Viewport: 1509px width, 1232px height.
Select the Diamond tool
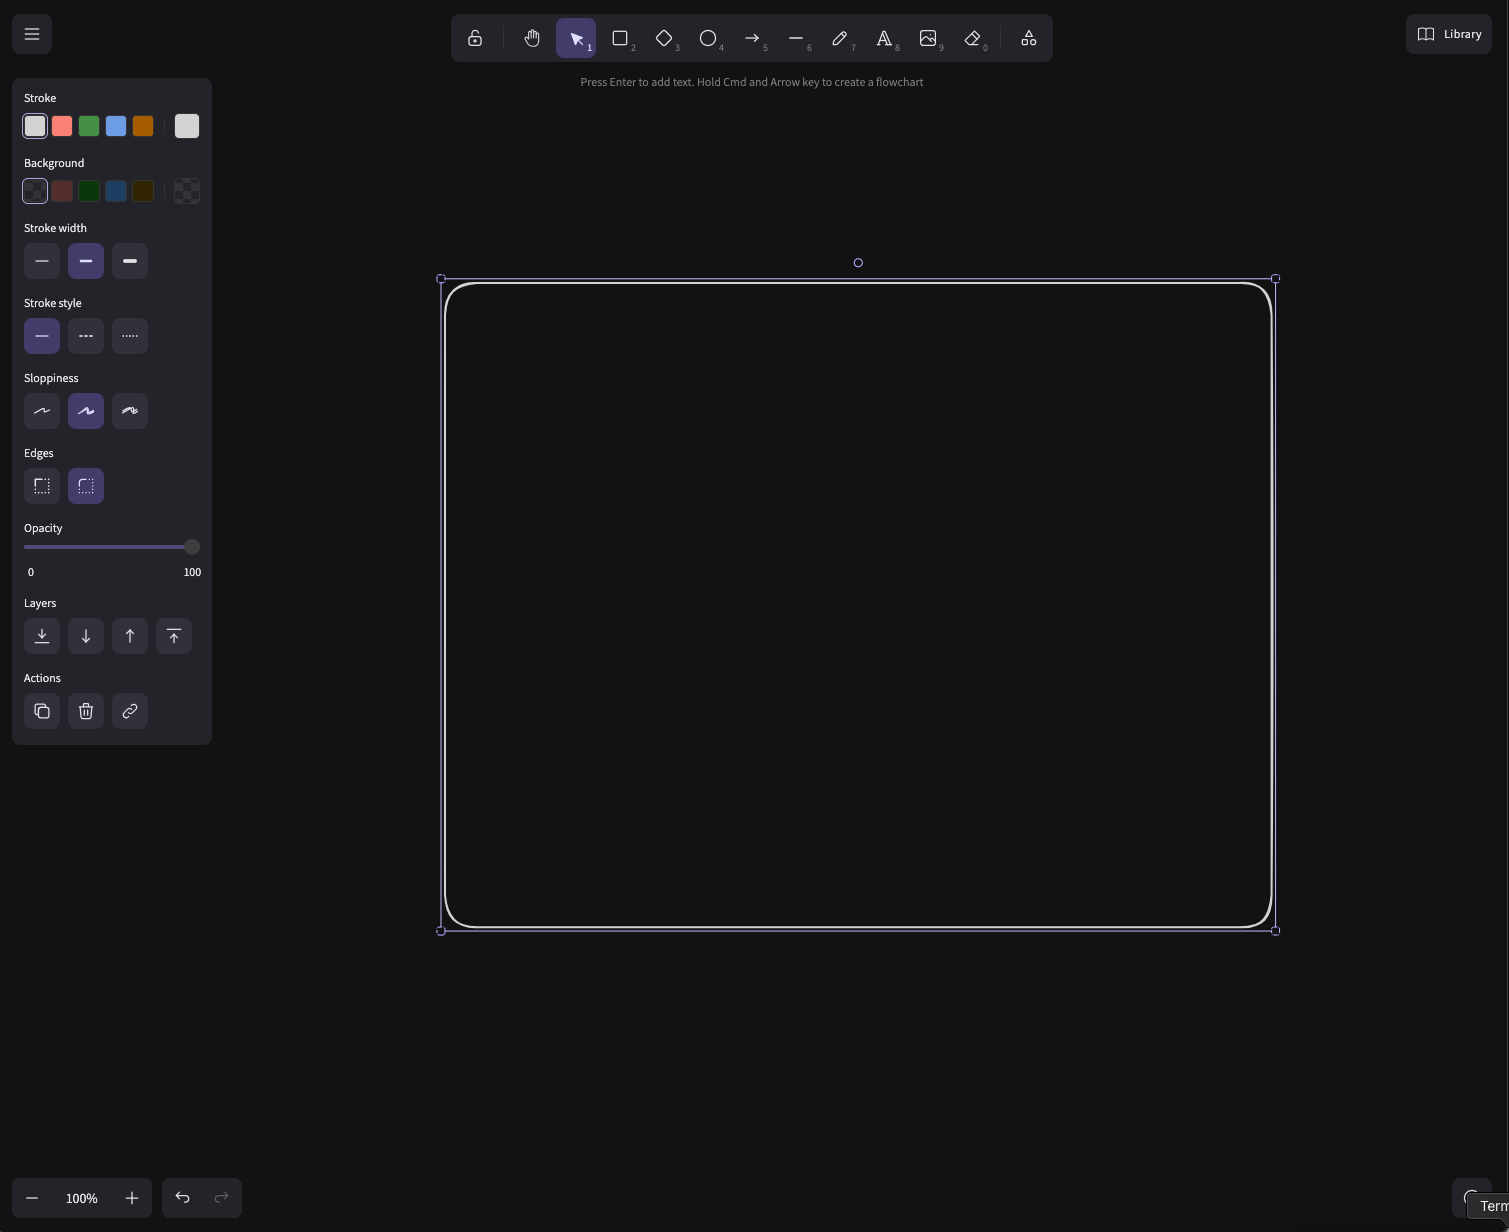click(x=664, y=38)
